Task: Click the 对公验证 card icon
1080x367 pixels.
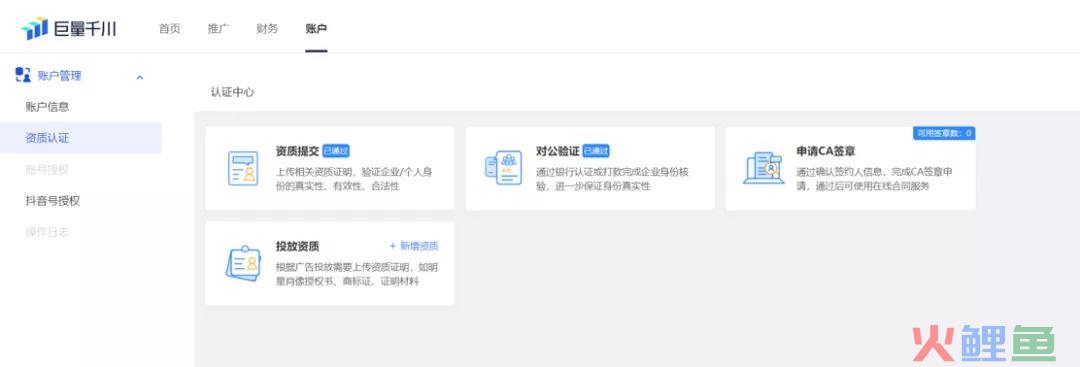Action: [503, 168]
